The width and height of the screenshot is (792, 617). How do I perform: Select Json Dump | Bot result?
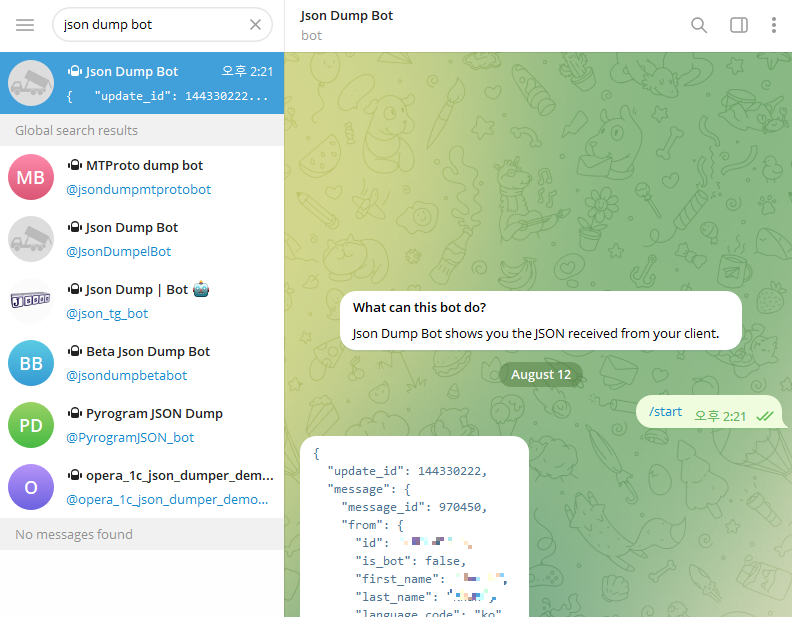(x=142, y=301)
